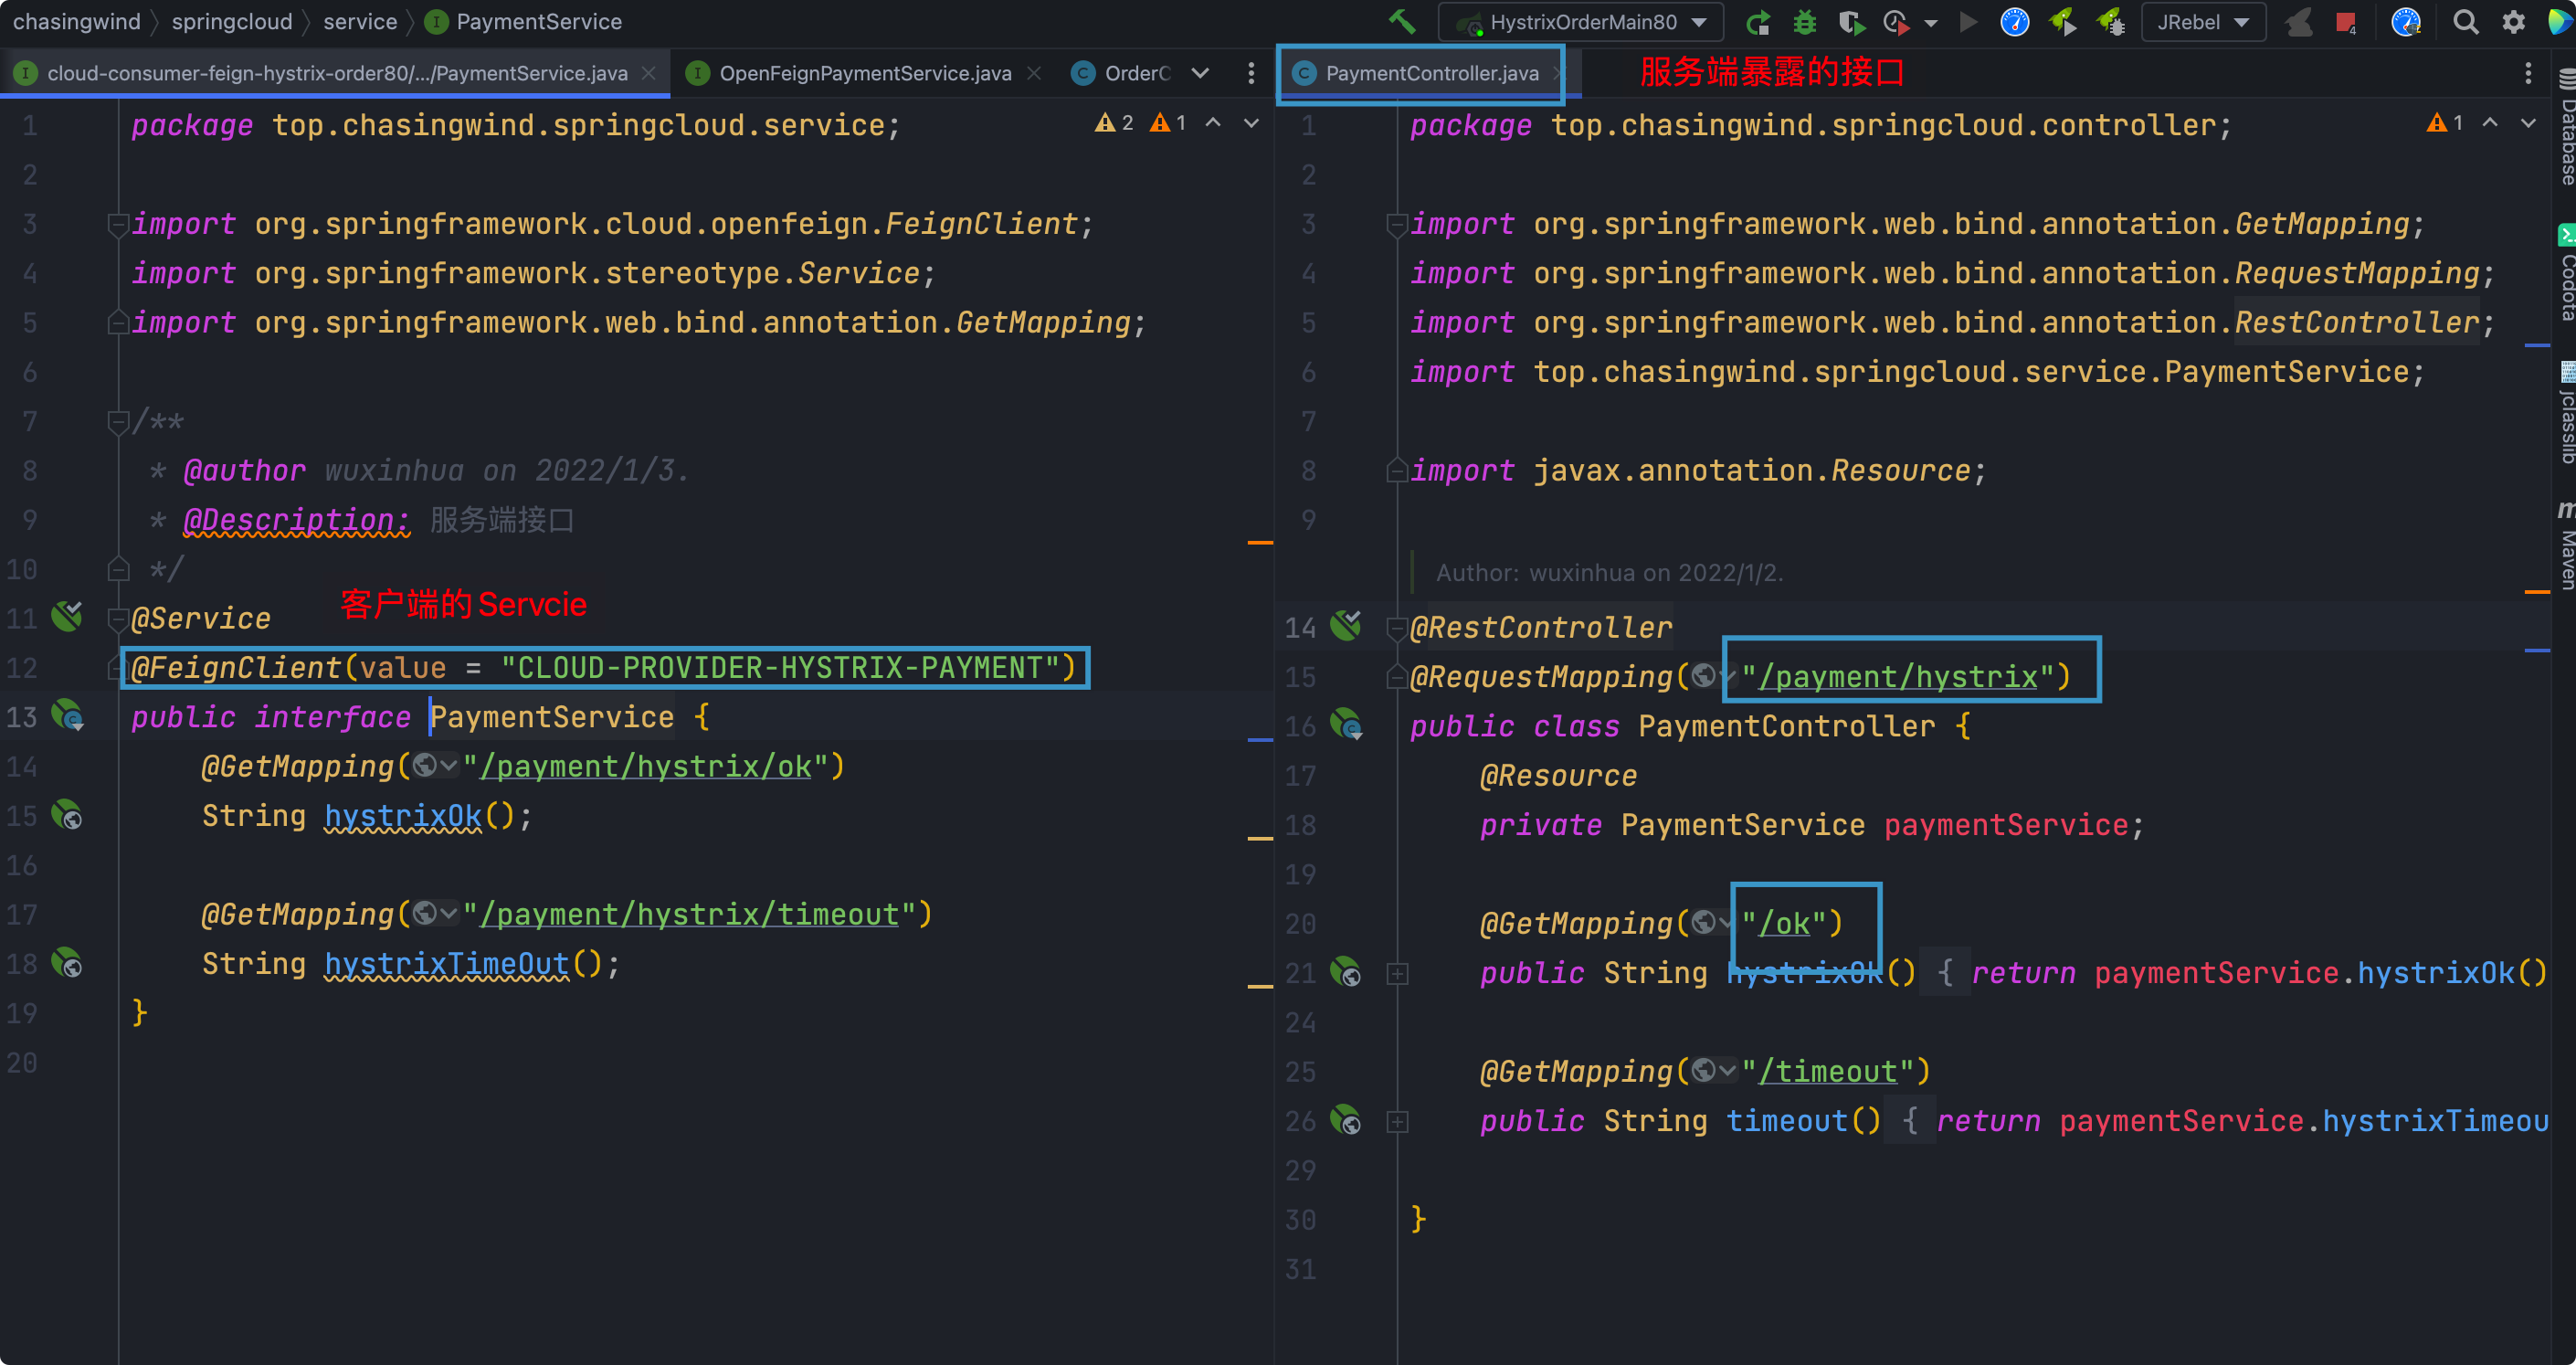The width and height of the screenshot is (2576, 1365).
Task: Click Spring bean gutter icon at @RestController line 14
Action: [1346, 625]
